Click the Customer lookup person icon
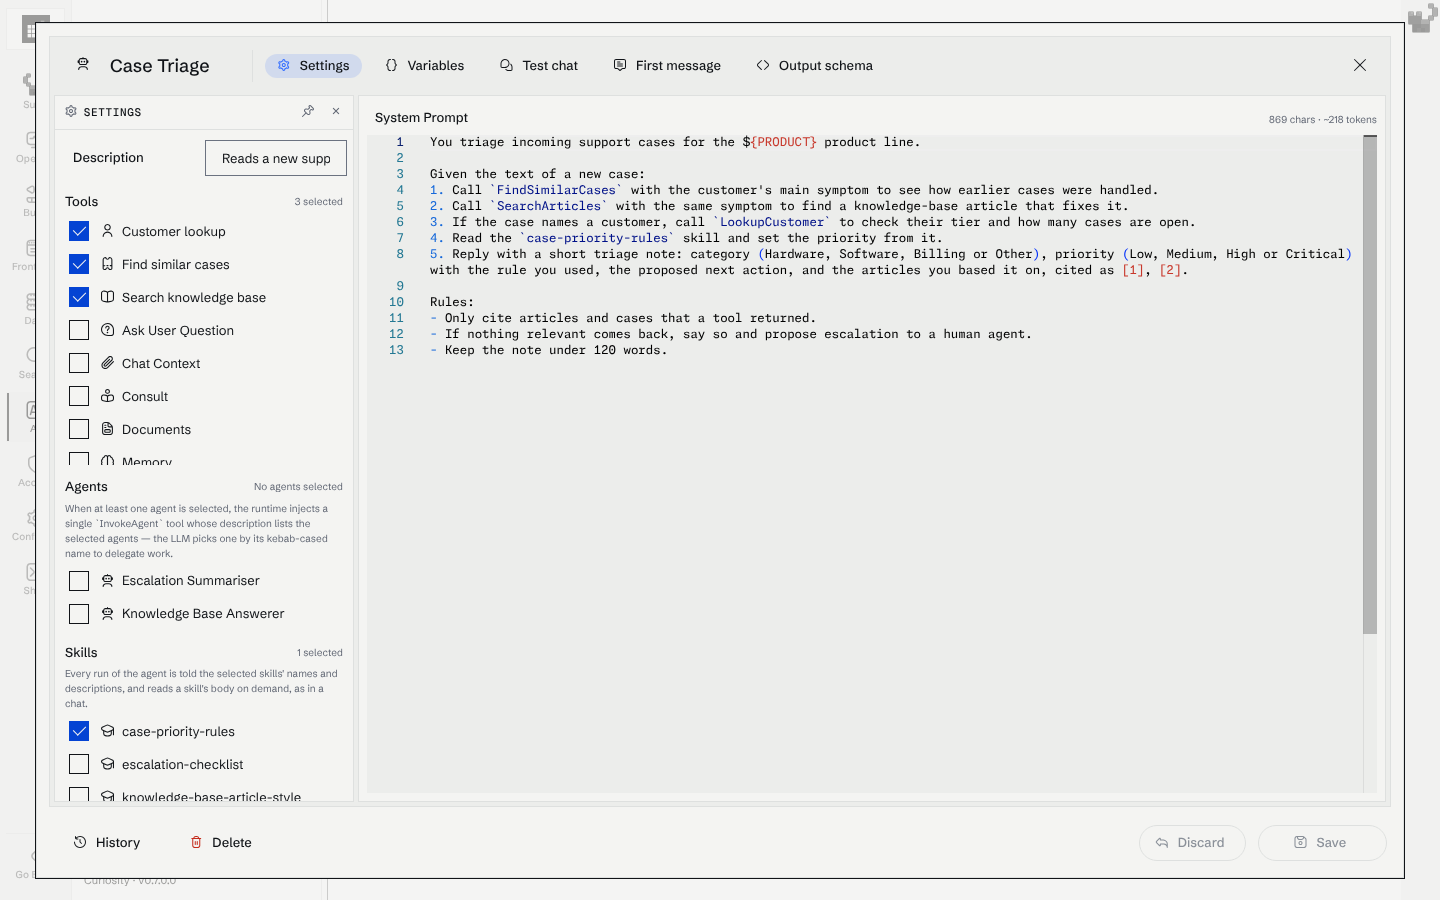This screenshot has height=900, width=1440. tap(107, 231)
